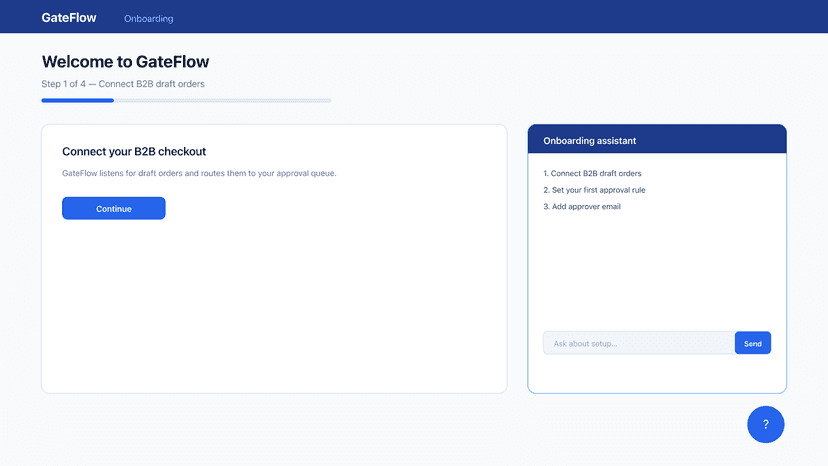Focus the 'Ask about setup...' input field

tap(639, 343)
